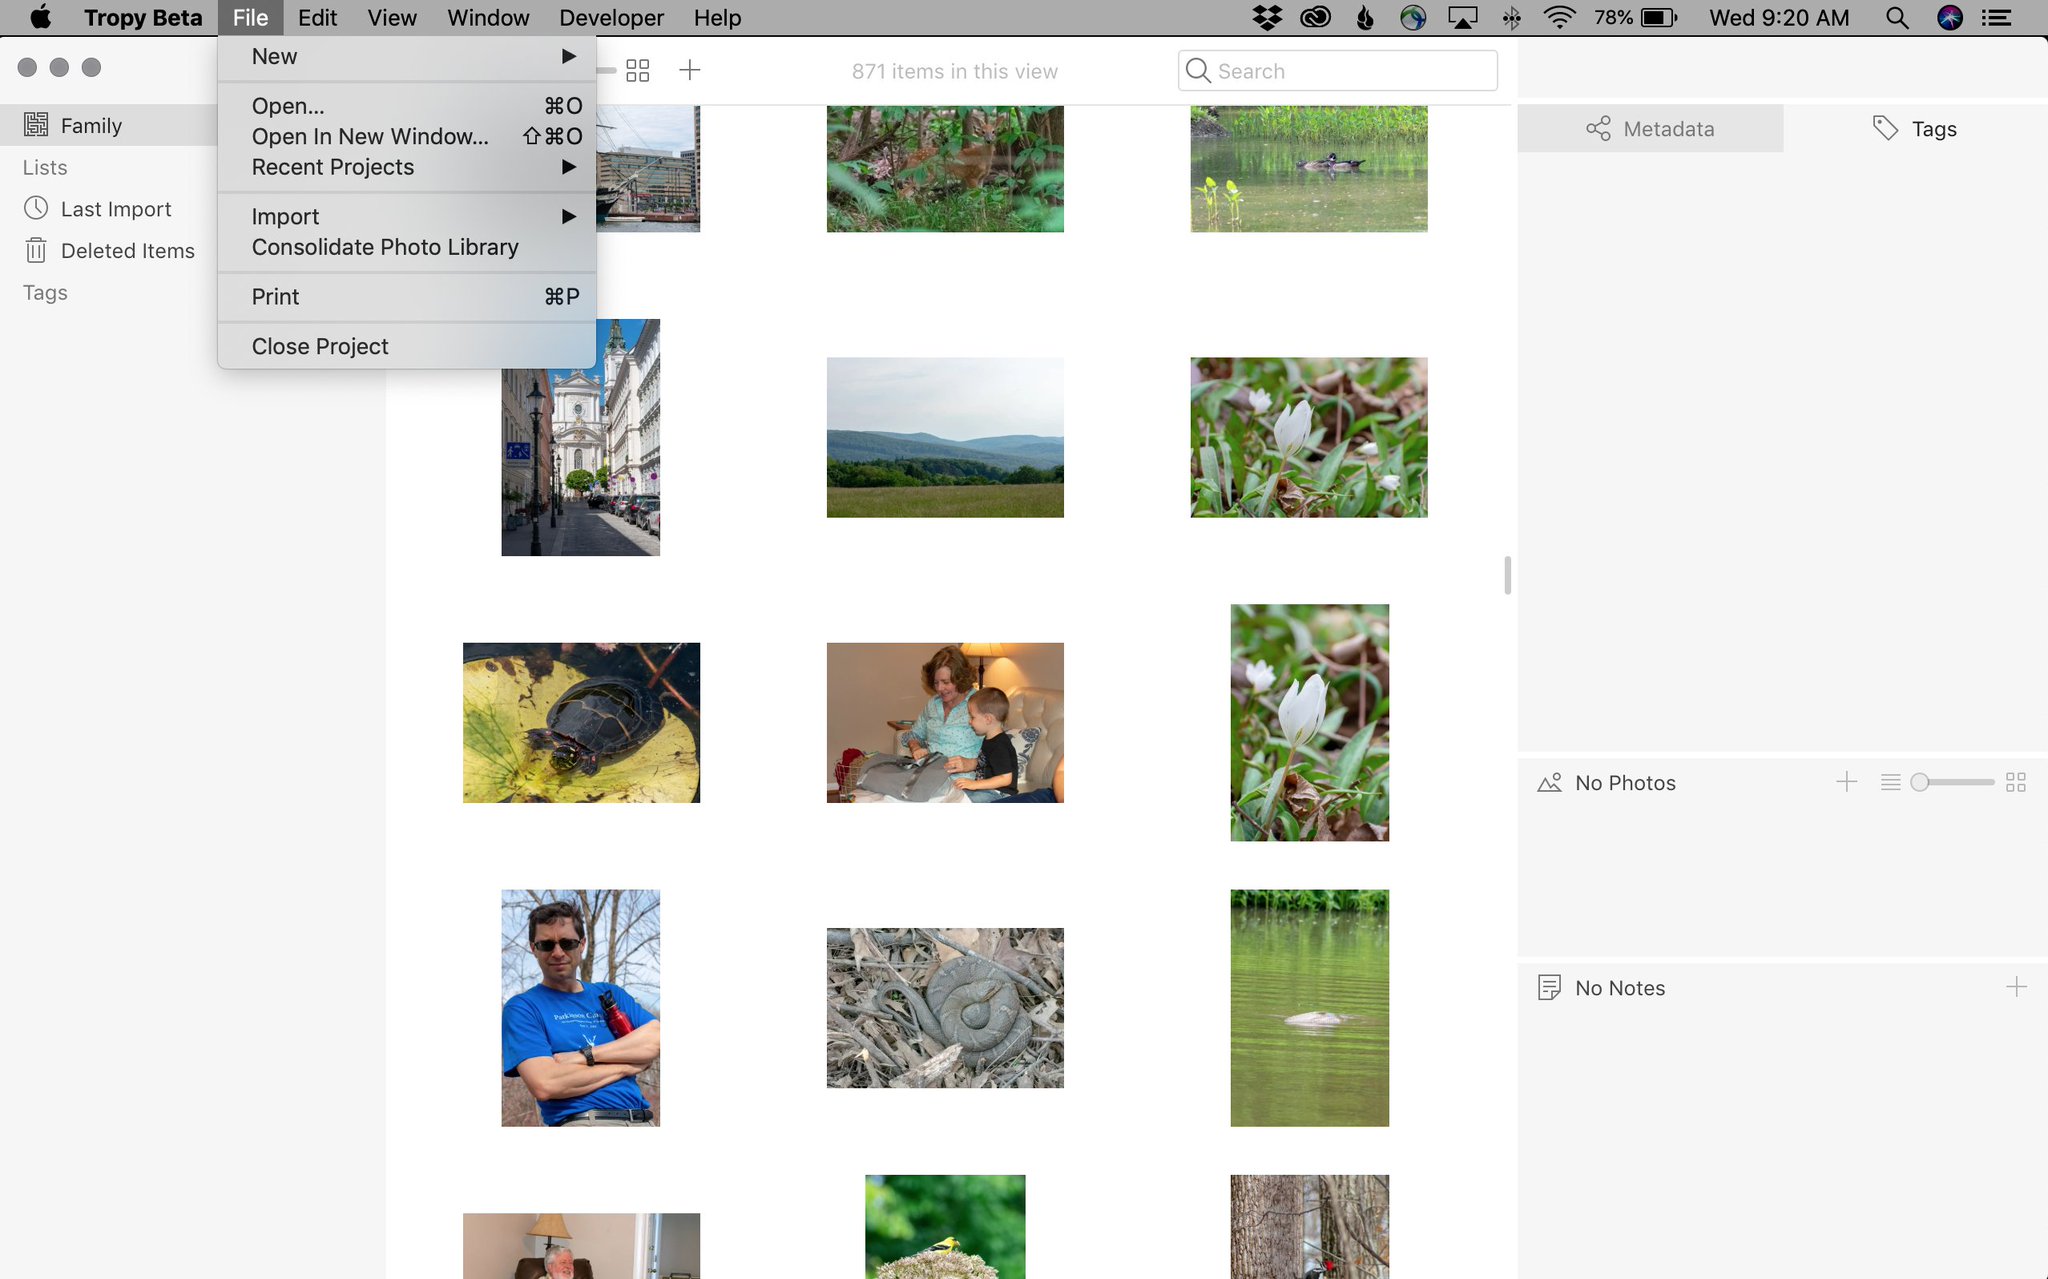
Task: Add a photo with No Photos plus
Action: pyautogui.click(x=1847, y=782)
